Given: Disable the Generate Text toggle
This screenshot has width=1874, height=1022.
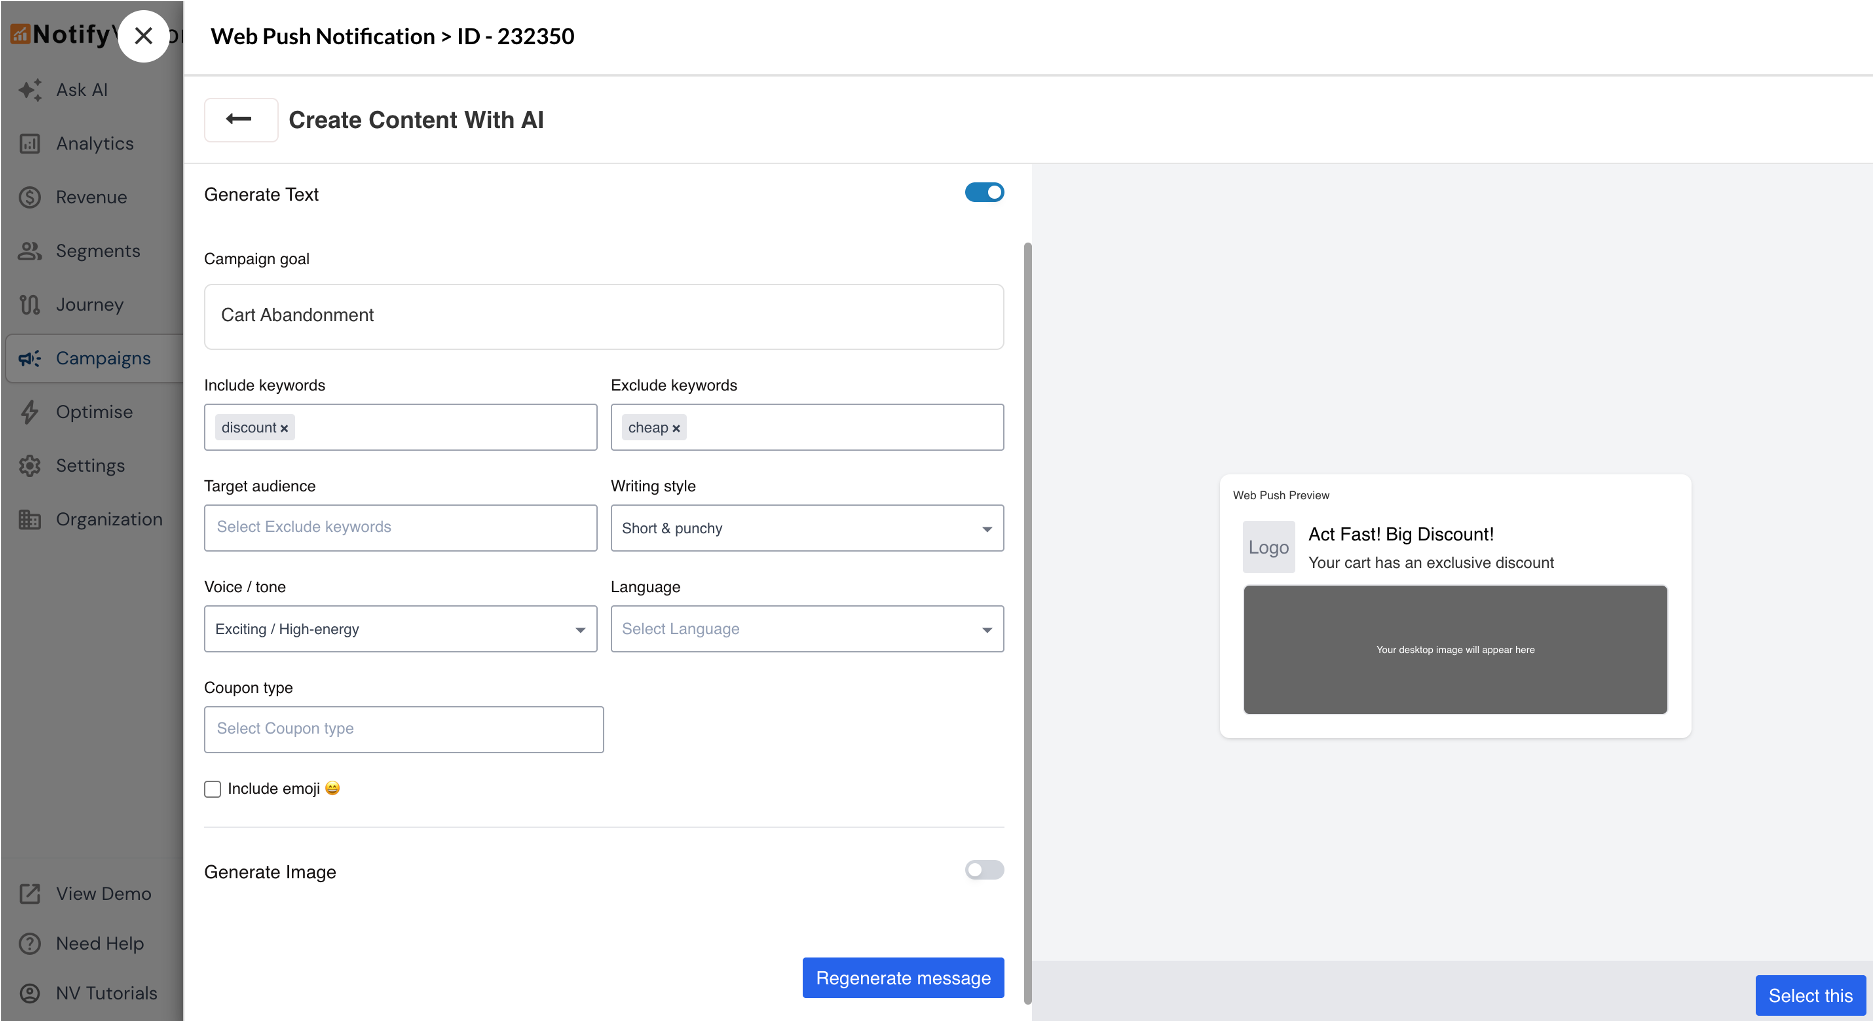Looking at the screenshot, I should click(984, 192).
